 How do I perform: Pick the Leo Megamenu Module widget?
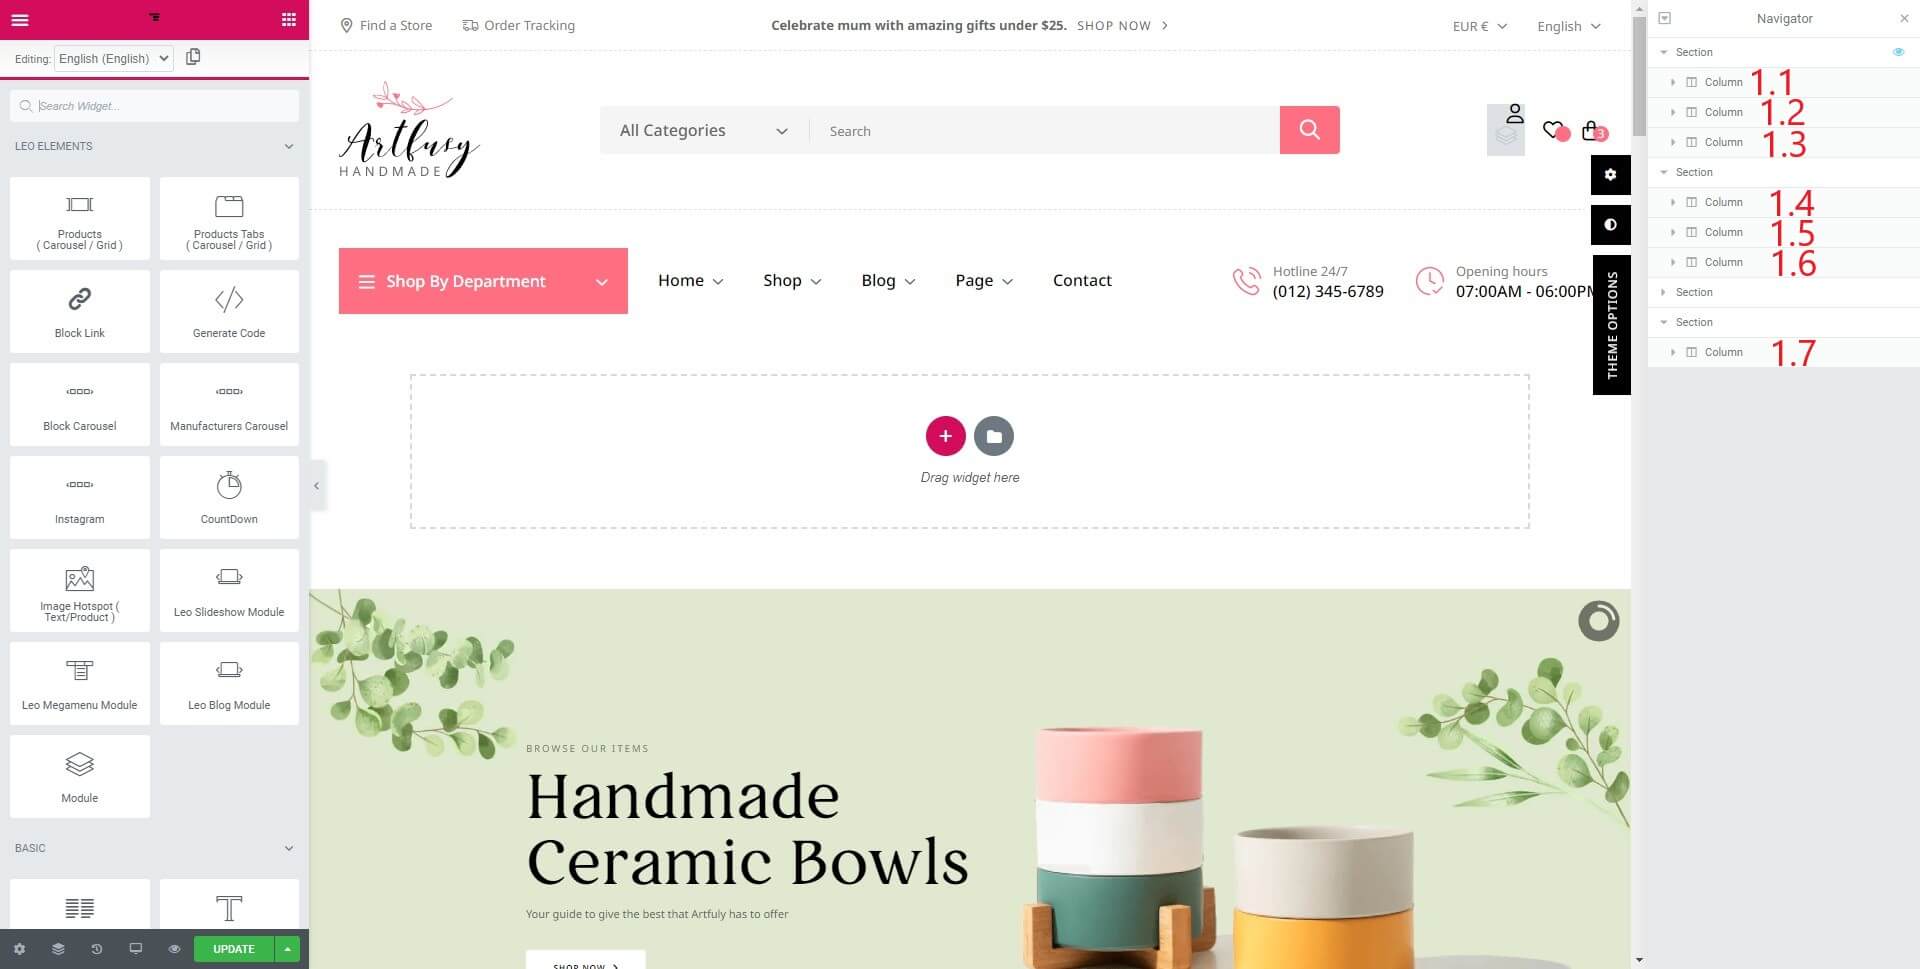point(80,683)
